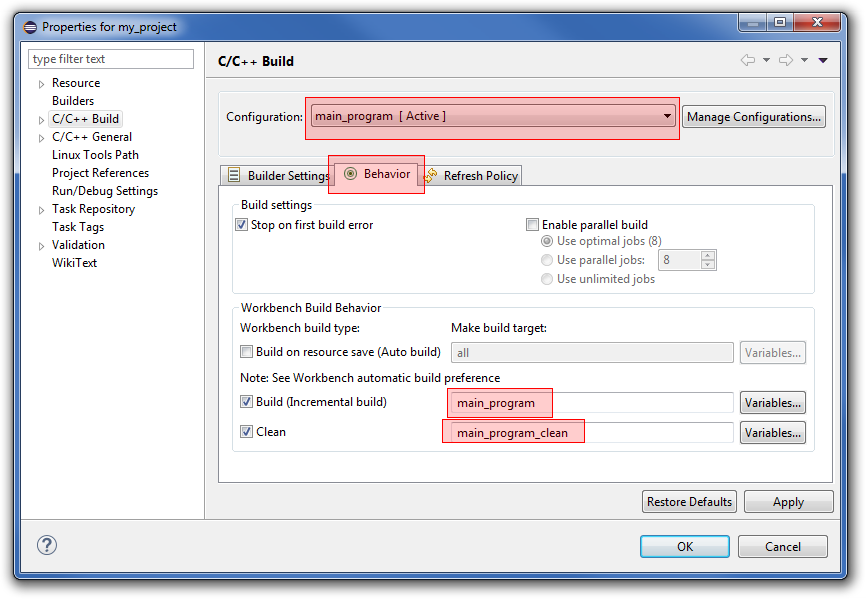Expand the Task Repository node
Viewport: 866px width, 599px height.
tap(41, 210)
